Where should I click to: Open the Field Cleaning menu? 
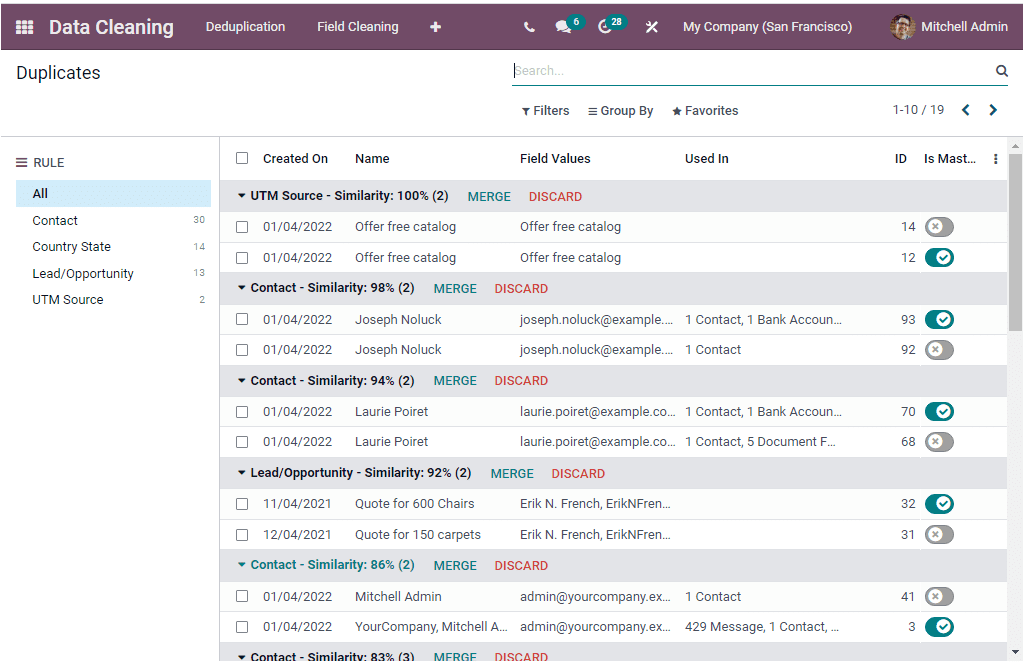pos(357,27)
